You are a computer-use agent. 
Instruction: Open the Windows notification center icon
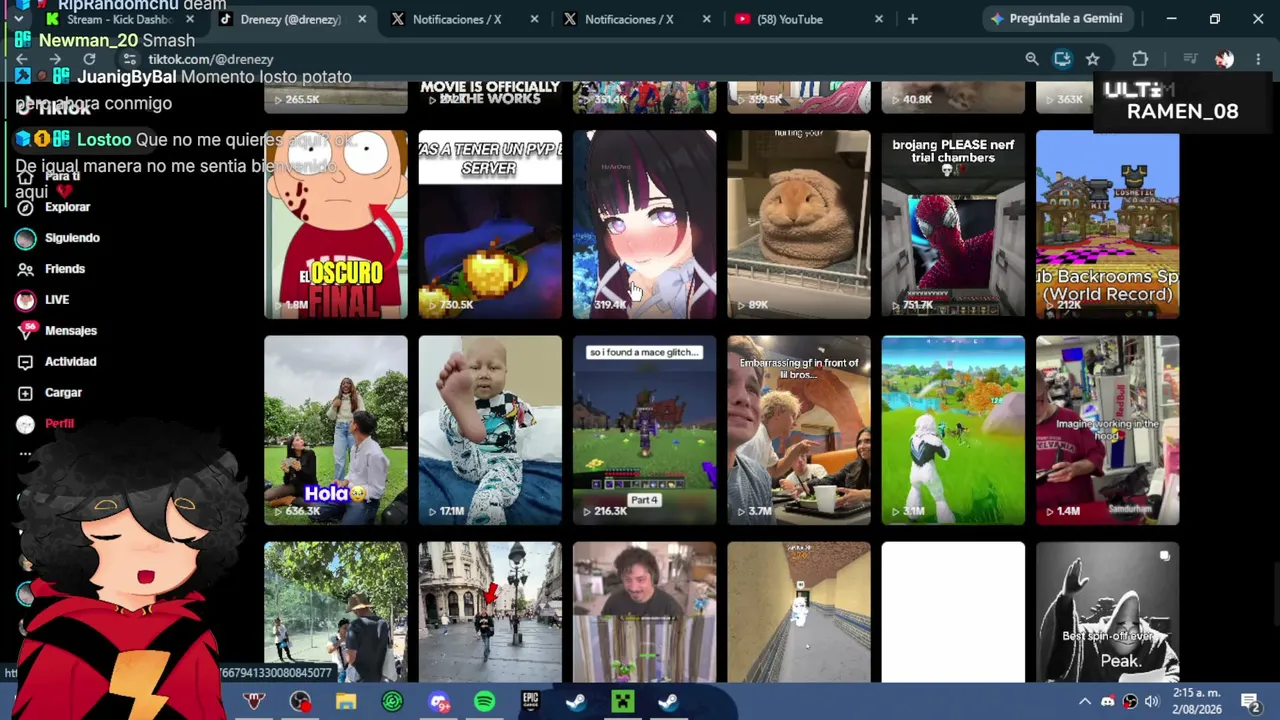pos(1250,702)
